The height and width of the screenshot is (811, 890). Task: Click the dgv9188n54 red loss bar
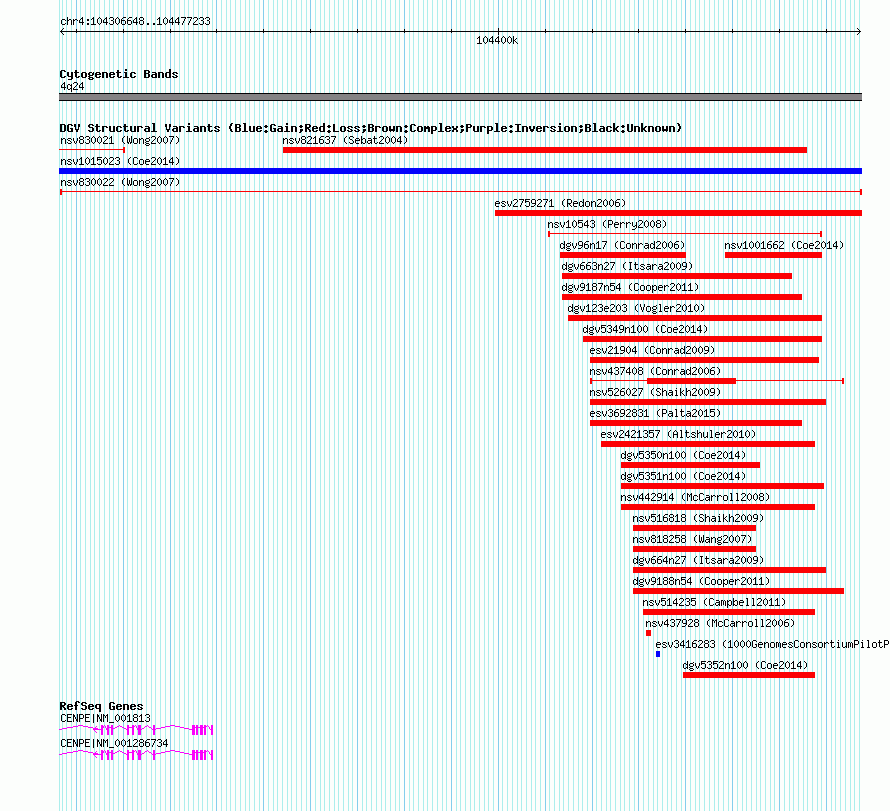738,591
